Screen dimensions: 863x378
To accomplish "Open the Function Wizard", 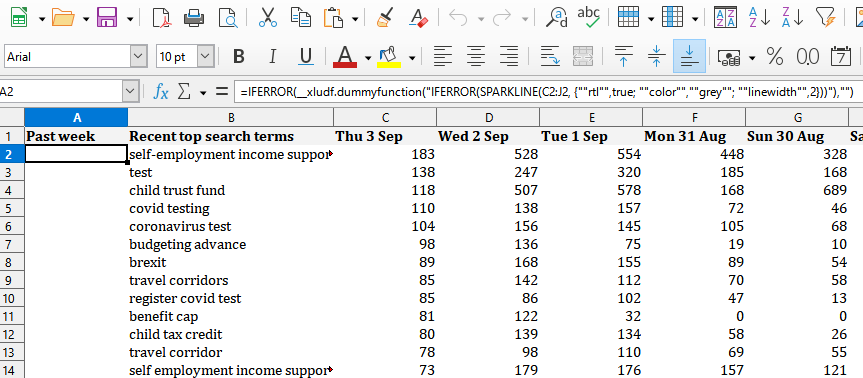I will pyautogui.click(x=161, y=92).
